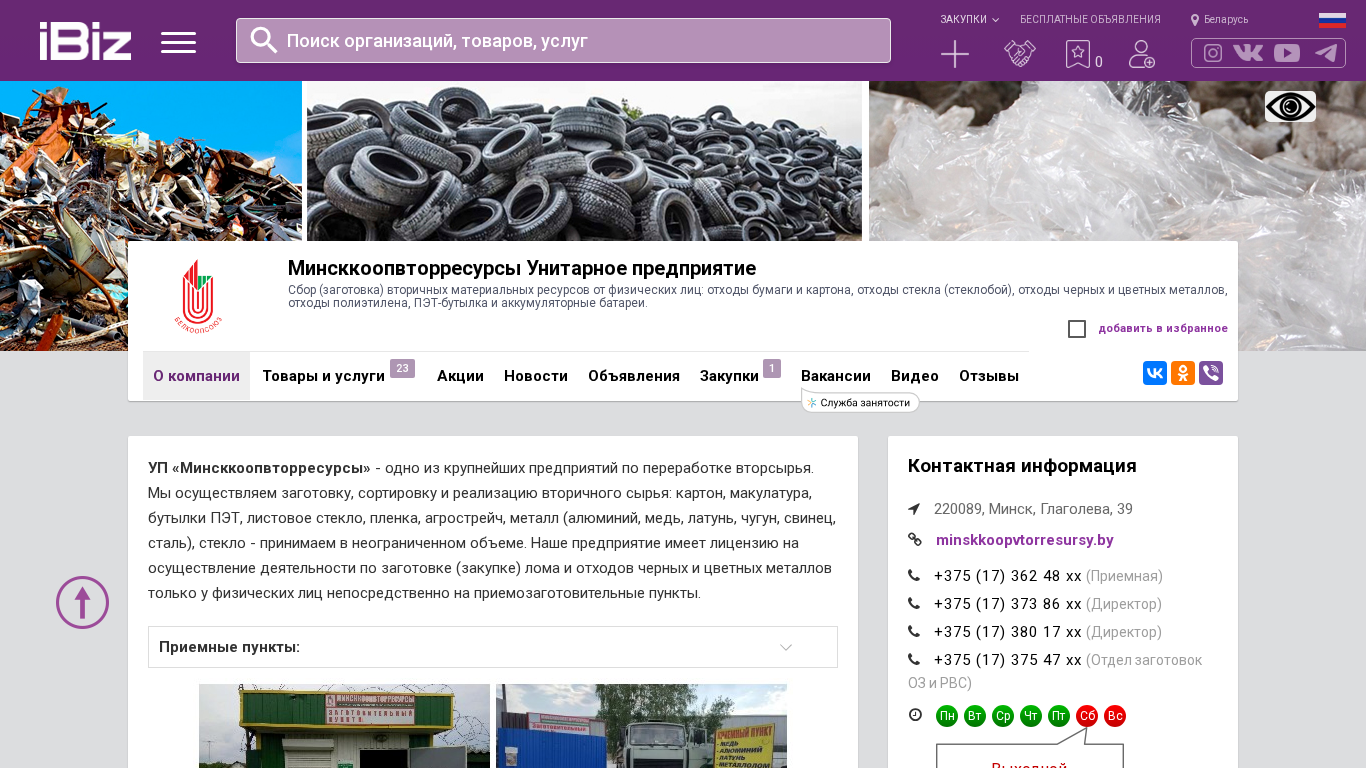This screenshot has height=768, width=1366.
Task: Open the green collection kiosk photo
Action: (x=344, y=726)
